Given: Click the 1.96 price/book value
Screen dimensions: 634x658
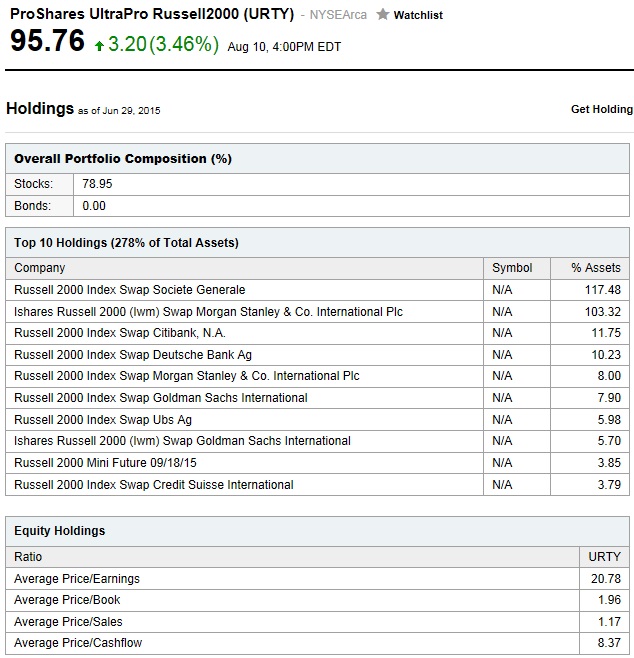Looking at the screenshot, I should [x=609, y=600].
